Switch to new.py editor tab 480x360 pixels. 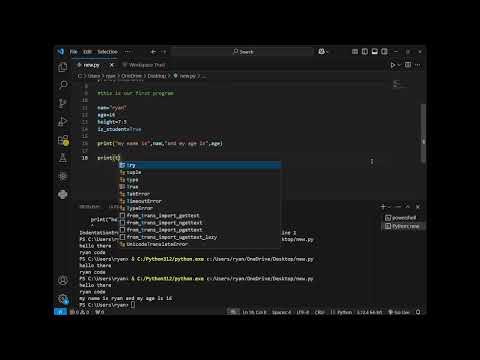coord(91,65)
